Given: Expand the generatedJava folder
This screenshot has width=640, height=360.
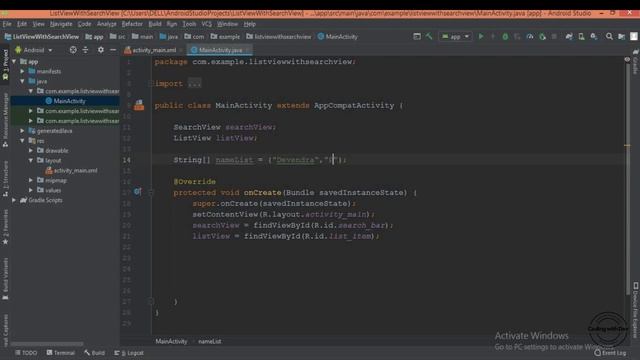Looking at the screenshot, I should (x=22, y=131).
